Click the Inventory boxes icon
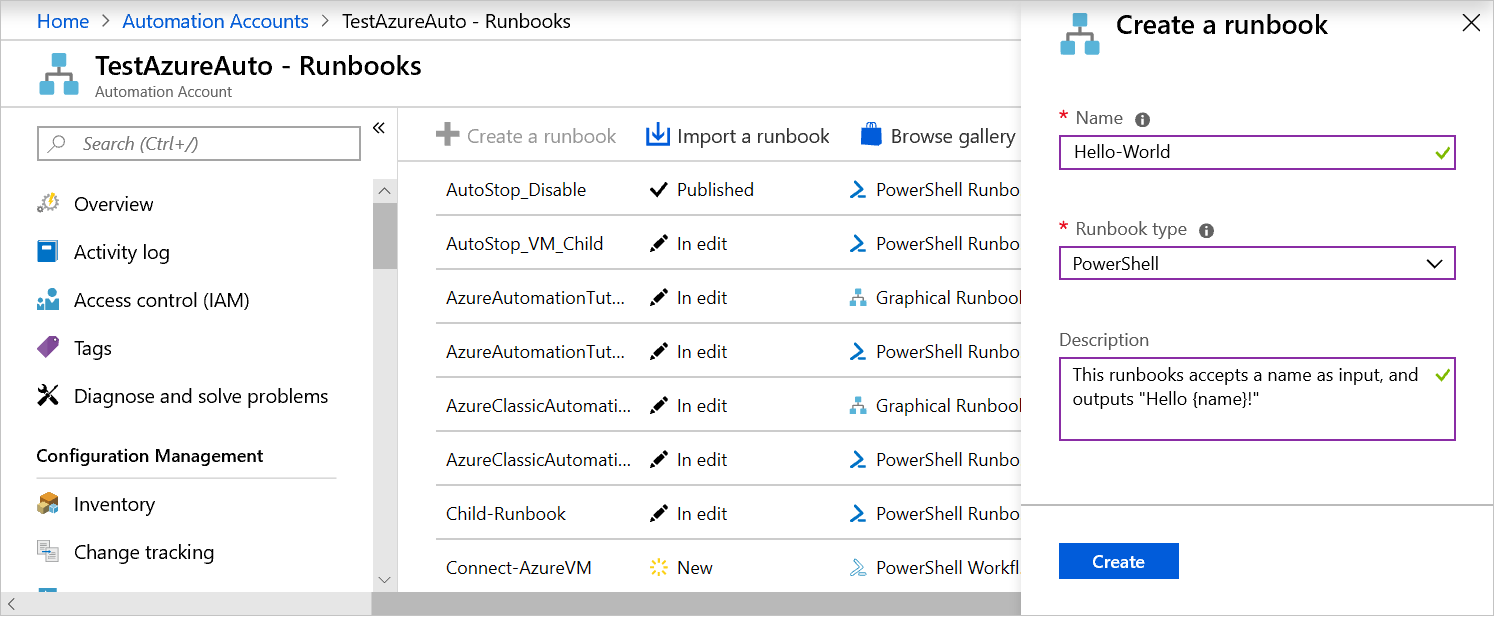The height and width of the screenshot is (639, 1494). pyautogui.click(x=48, y=504)
